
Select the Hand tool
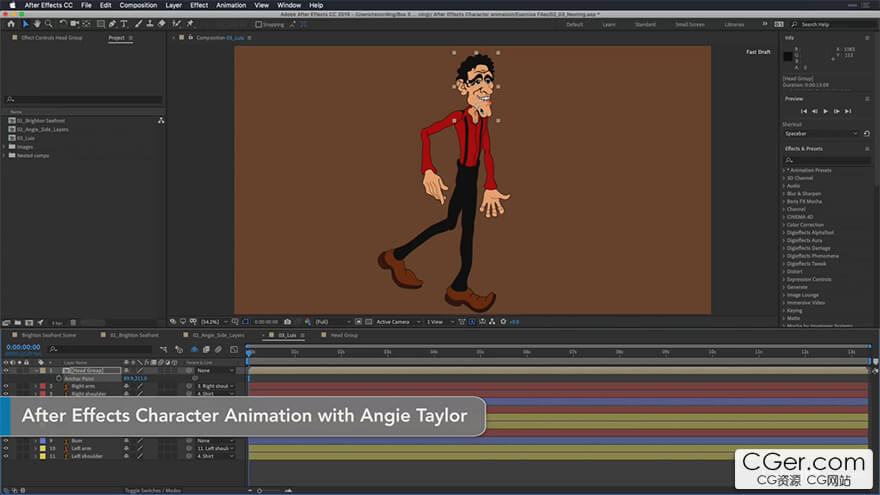[37, 24]
